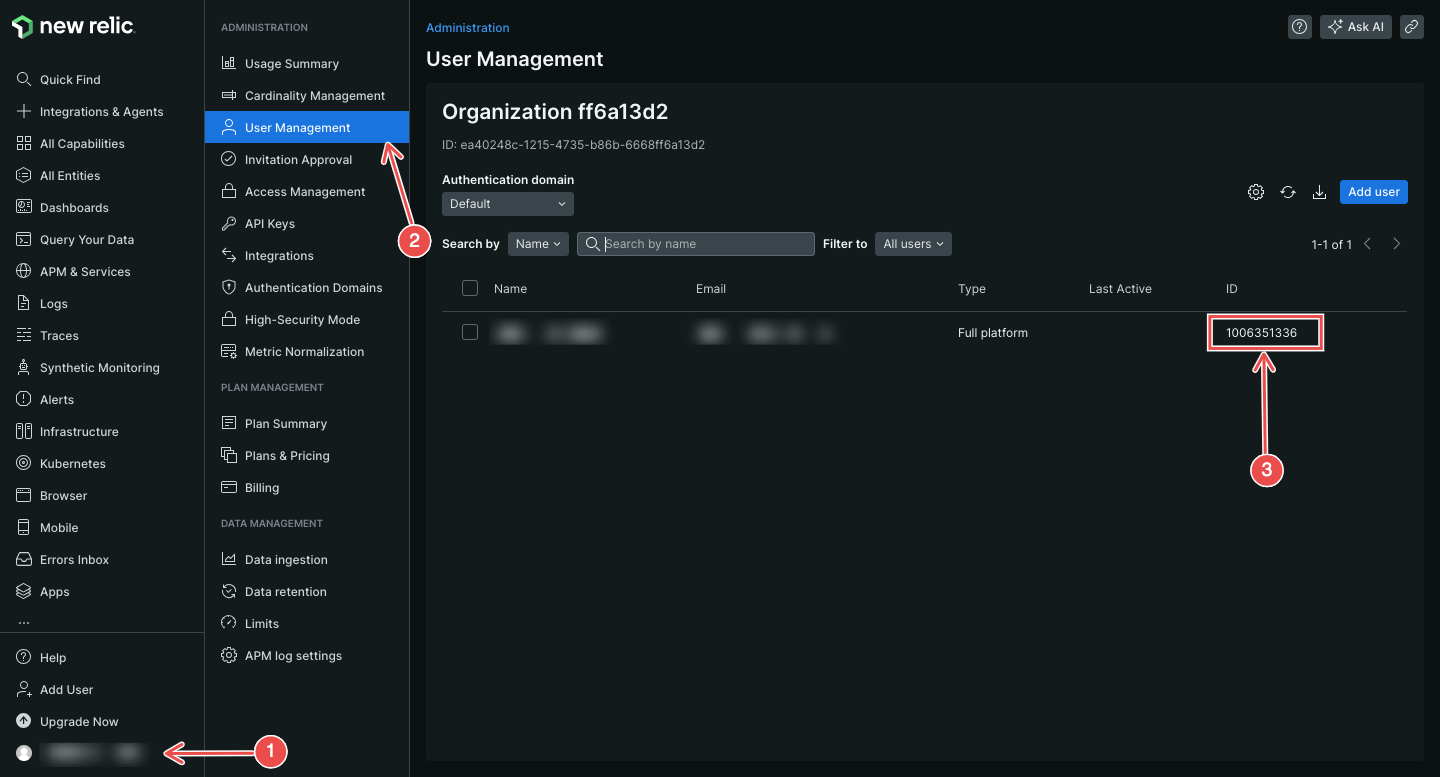Change the Search by Name dropdown
Image resolution: width=1440 pixels, height=777 pixels.
point(538,243)
